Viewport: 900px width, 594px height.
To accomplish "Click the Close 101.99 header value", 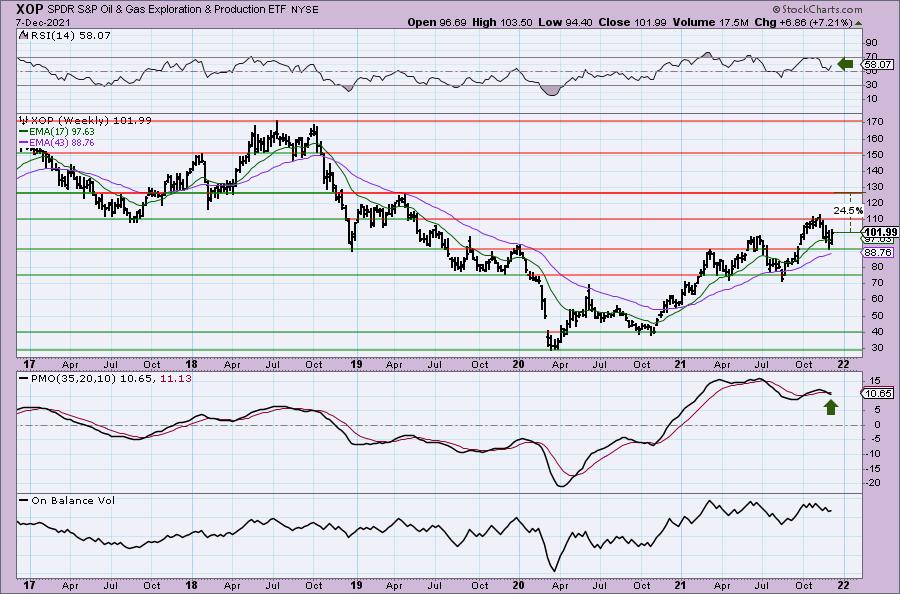I will pos(633,22).
